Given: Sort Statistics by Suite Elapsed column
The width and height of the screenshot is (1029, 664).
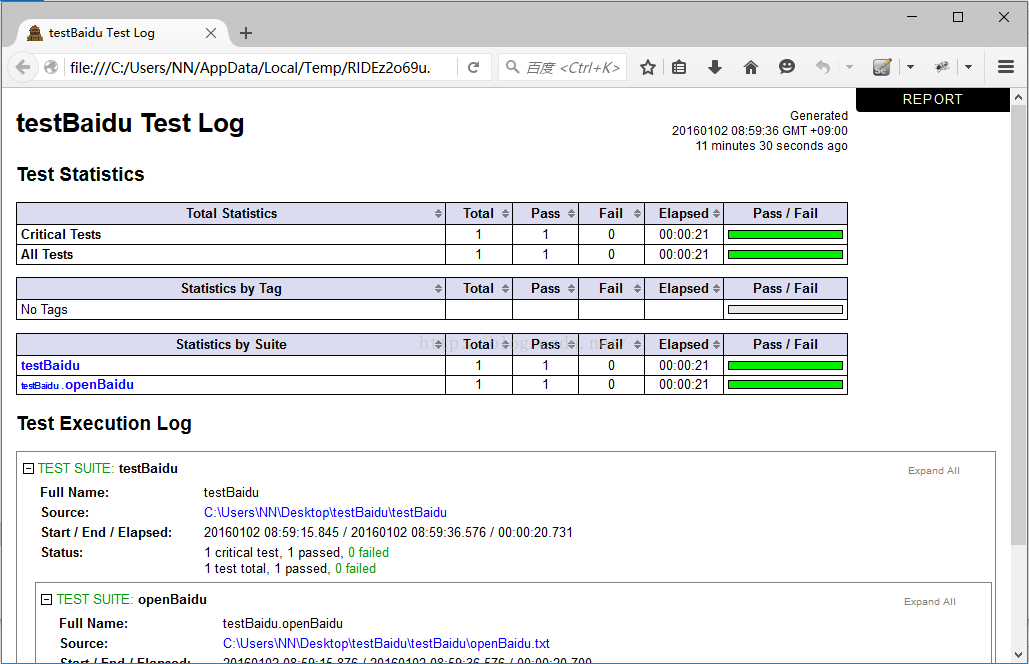Looking at the screenshot, I should click(684, 344).
